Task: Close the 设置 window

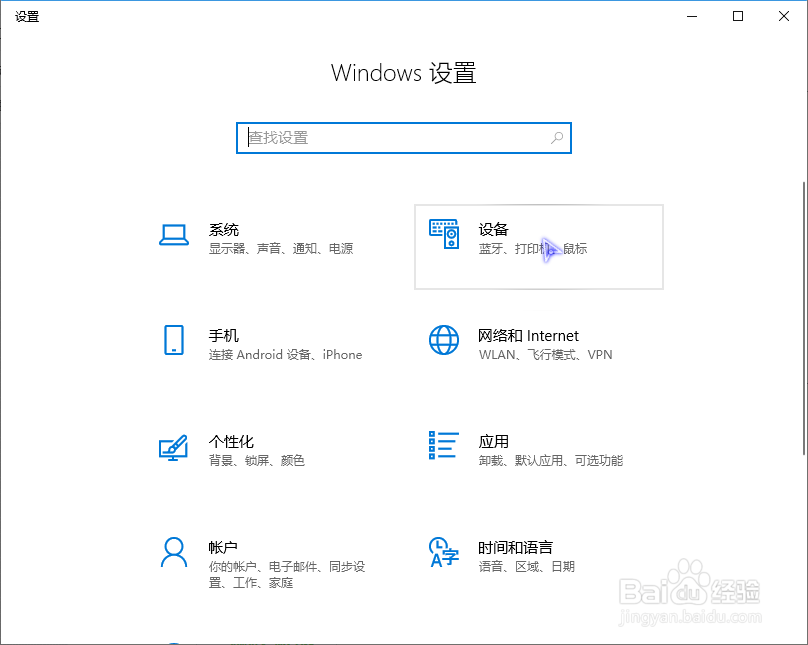Action: [784, 16]
